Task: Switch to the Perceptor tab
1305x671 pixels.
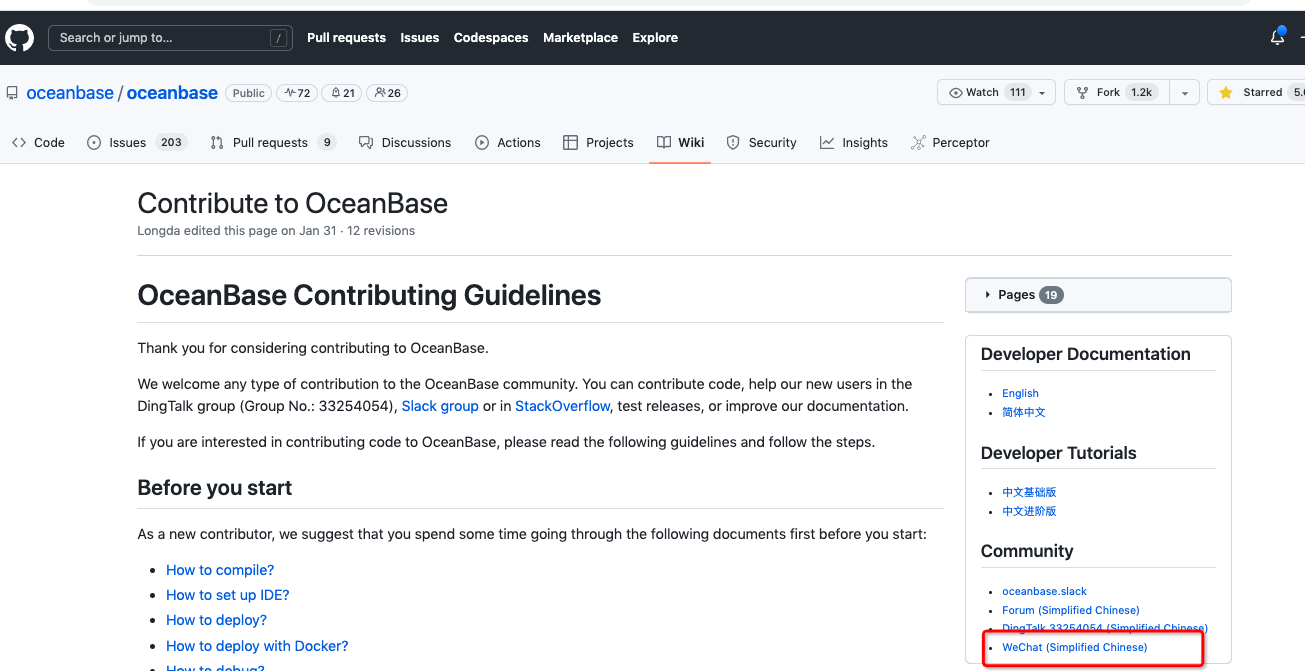Action: tap(950, 143)
